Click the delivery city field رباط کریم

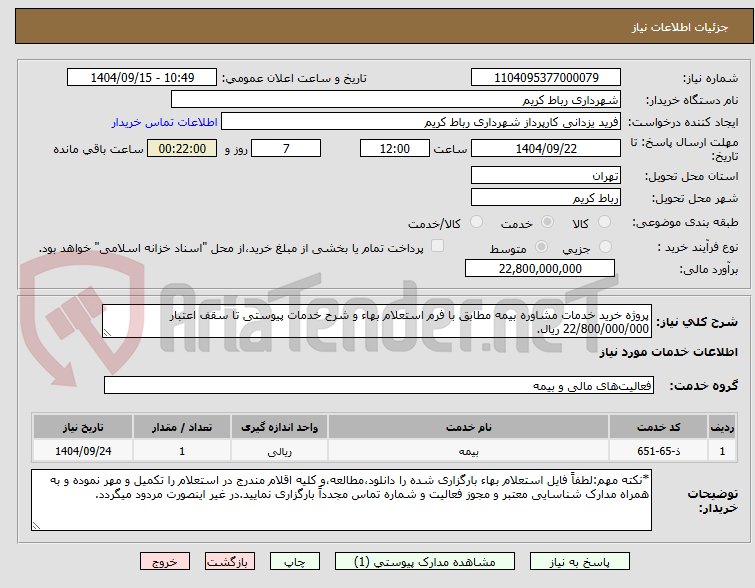tap(546, 197)
